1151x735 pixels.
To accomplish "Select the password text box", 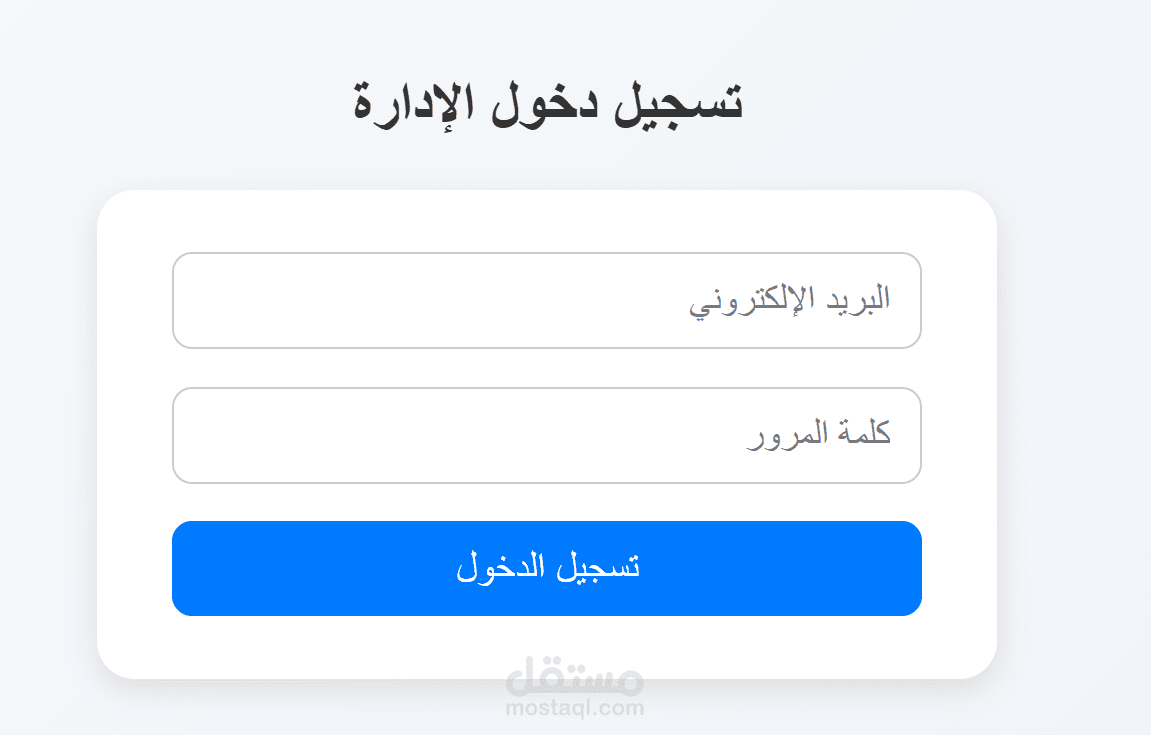I will point(546,435).
